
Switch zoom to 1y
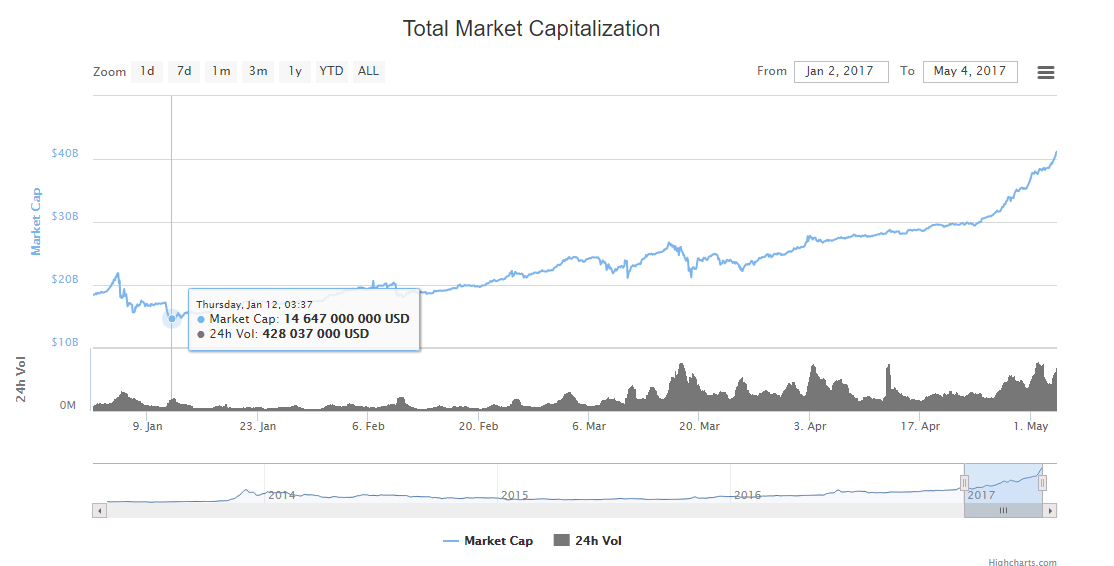point(295,71)
